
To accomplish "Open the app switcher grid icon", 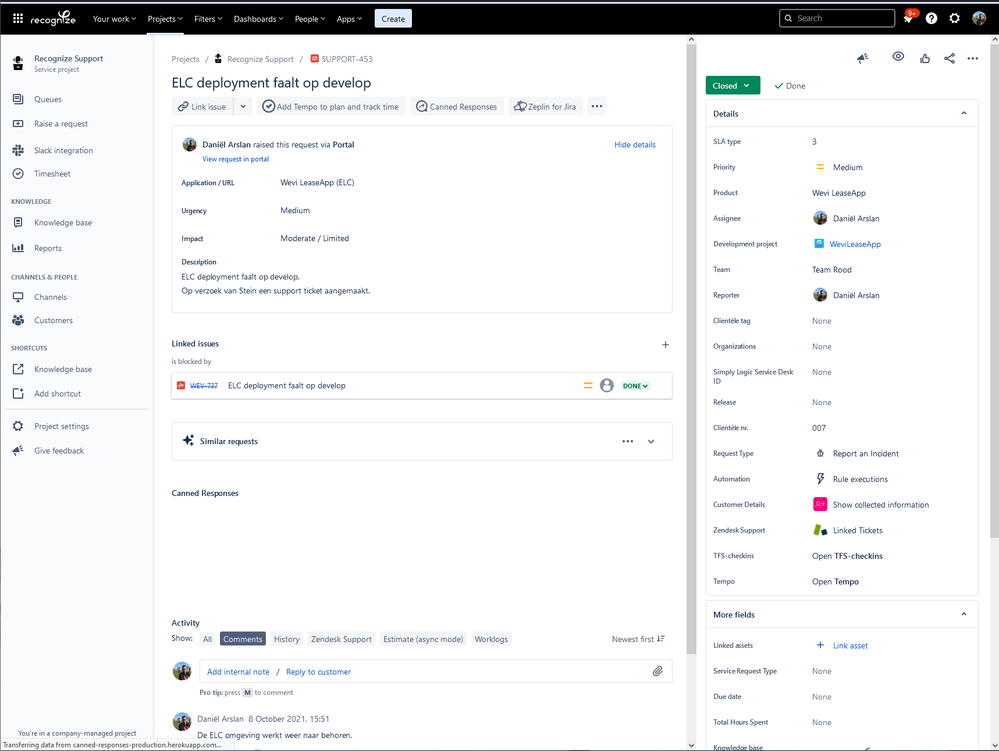I will tap(18, 18).
